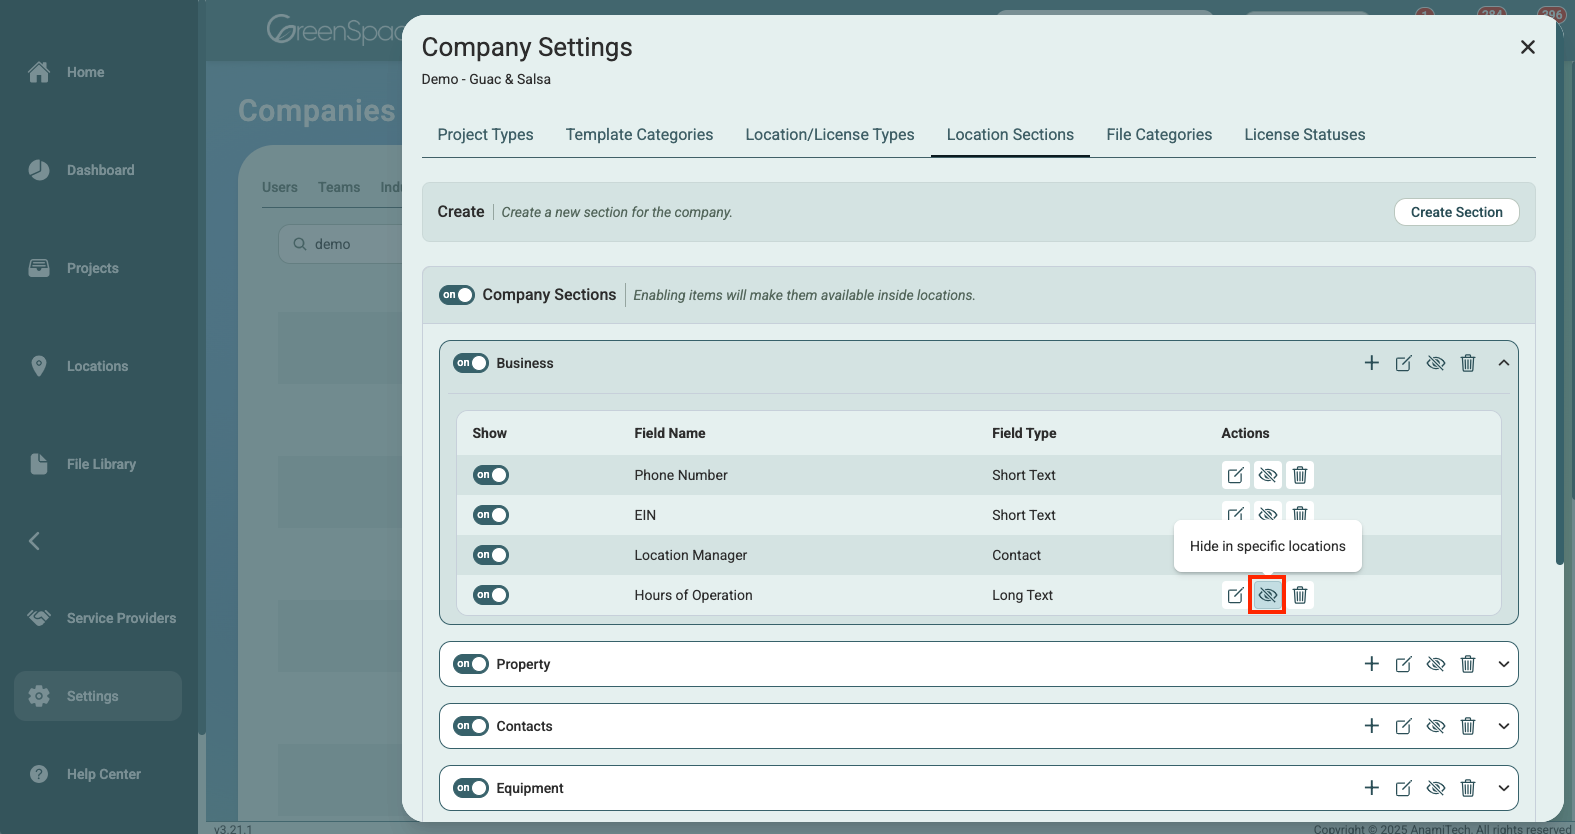Delete the Hours of Operation field
Image resolution: width=1575 pixels, height=834 pixels.
pyautogui.click(x=1299, y=595)
